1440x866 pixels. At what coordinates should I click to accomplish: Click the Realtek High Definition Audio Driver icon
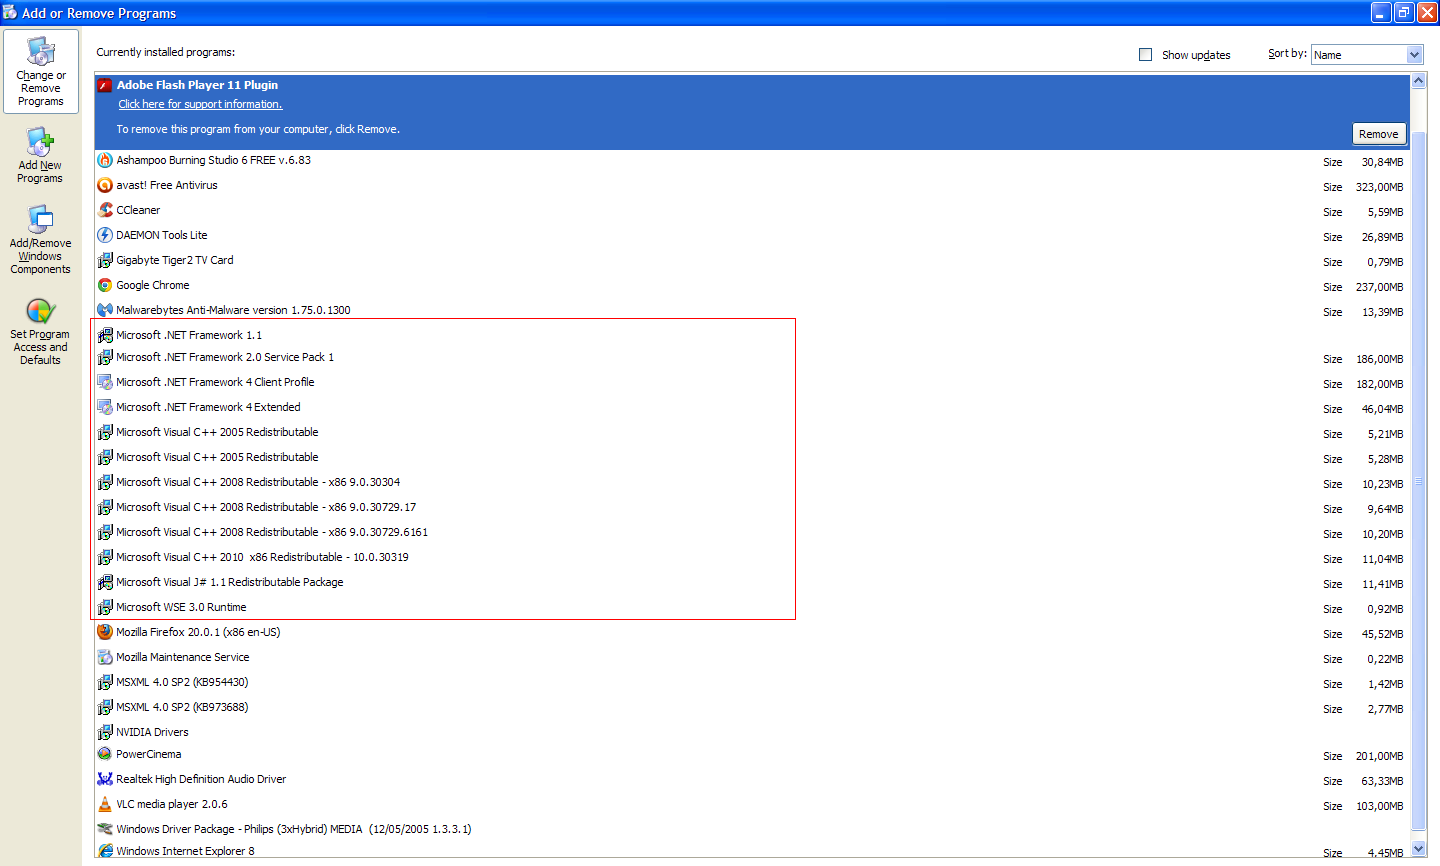coord(105,779)
